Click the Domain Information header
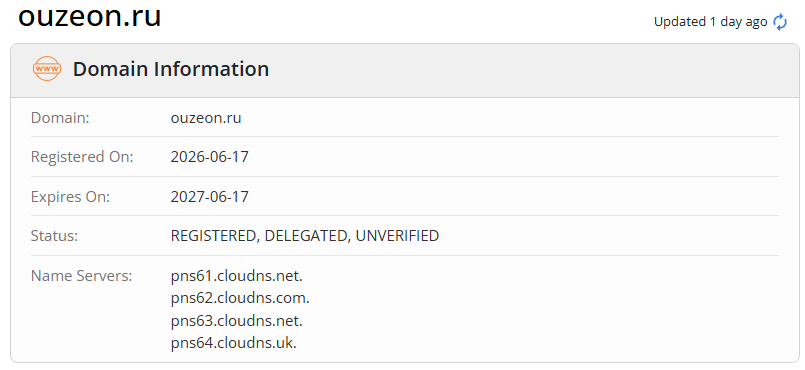 click(x=171, y=69)
